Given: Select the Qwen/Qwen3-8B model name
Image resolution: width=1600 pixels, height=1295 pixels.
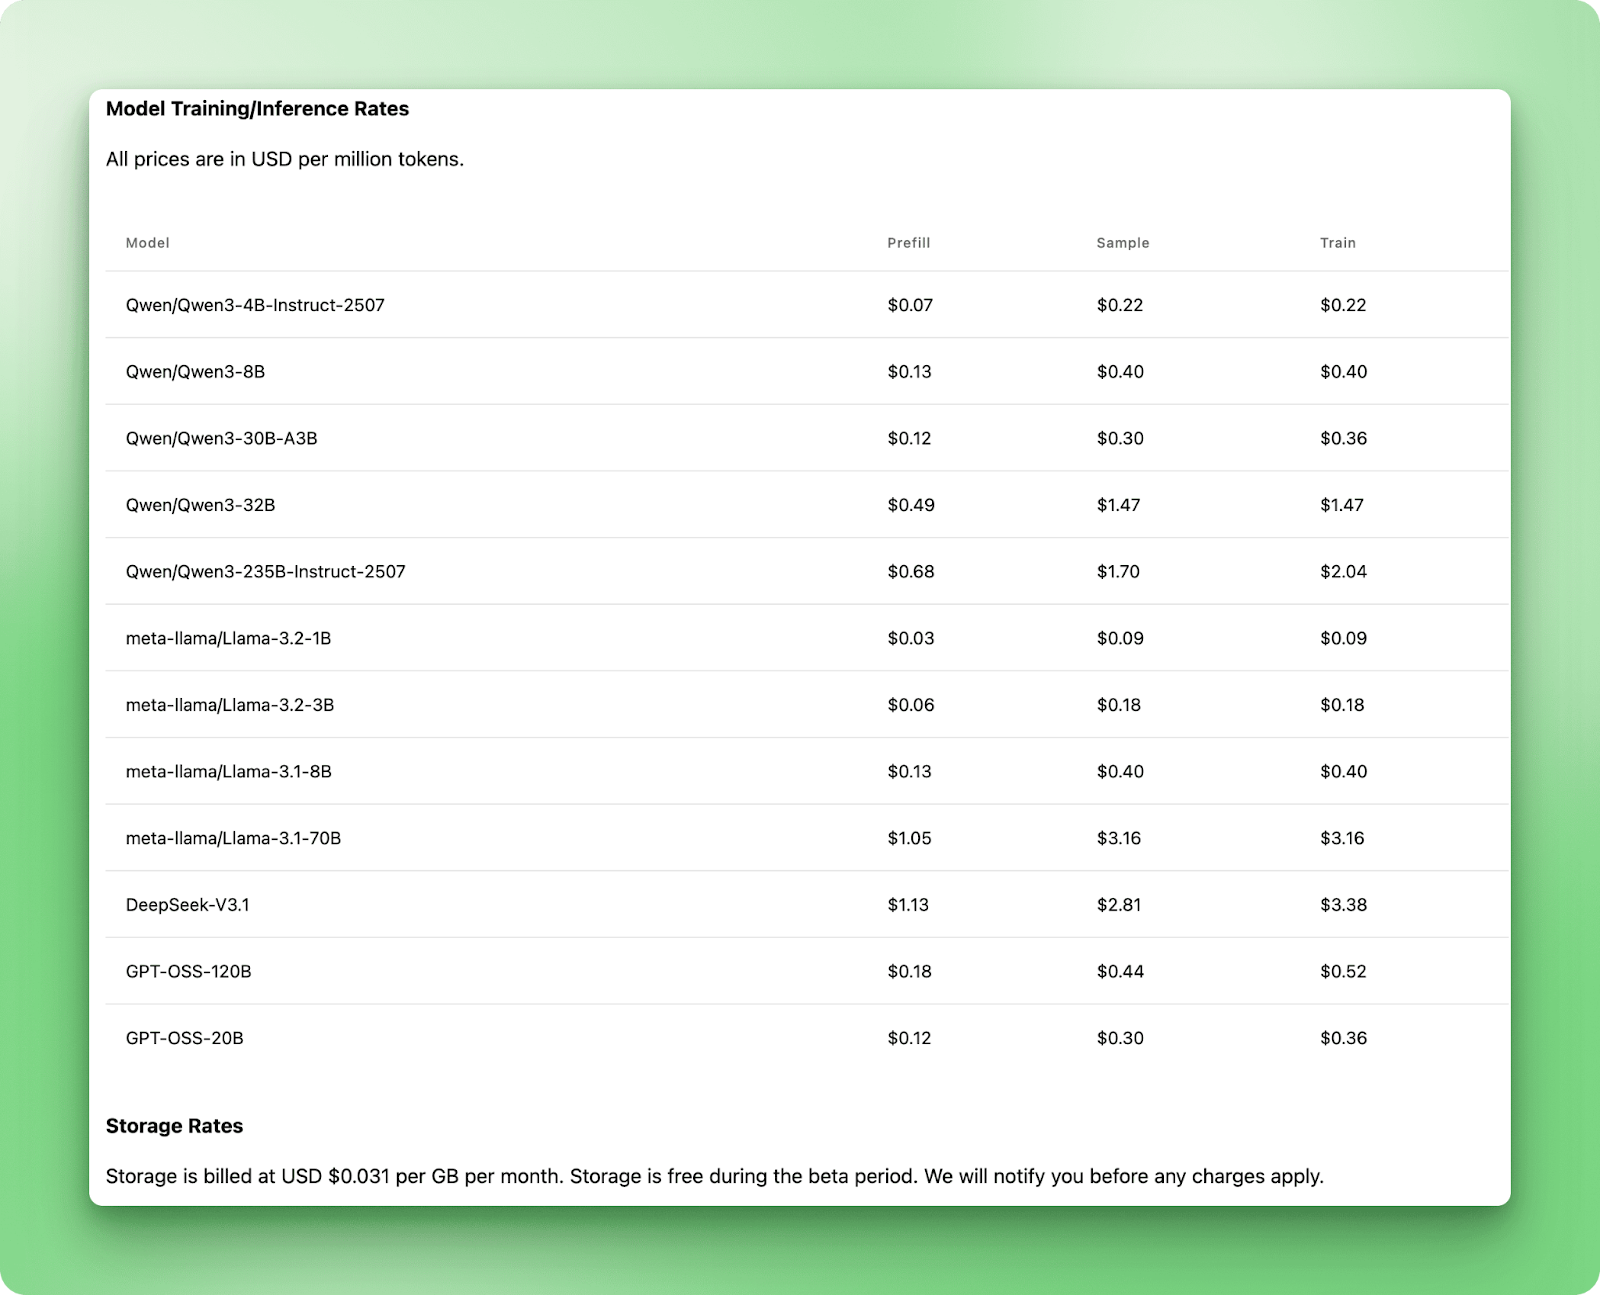Looking at the screenshot, I should click(x=196, y=372).
